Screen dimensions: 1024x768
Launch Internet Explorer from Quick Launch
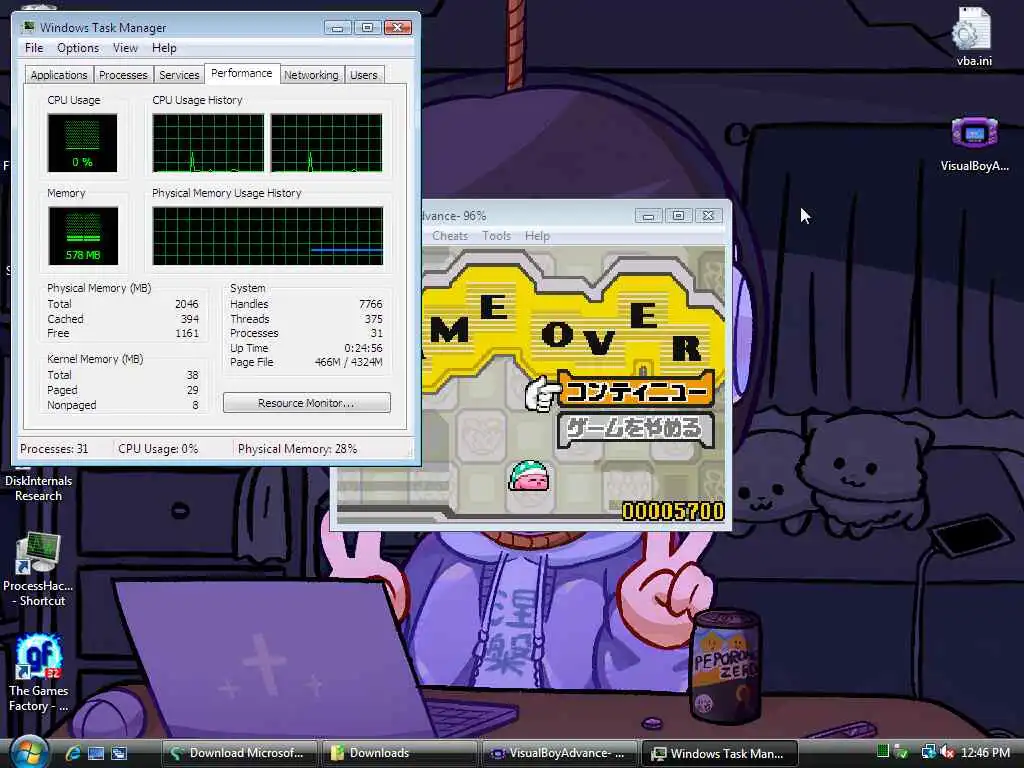coord(72,753)
